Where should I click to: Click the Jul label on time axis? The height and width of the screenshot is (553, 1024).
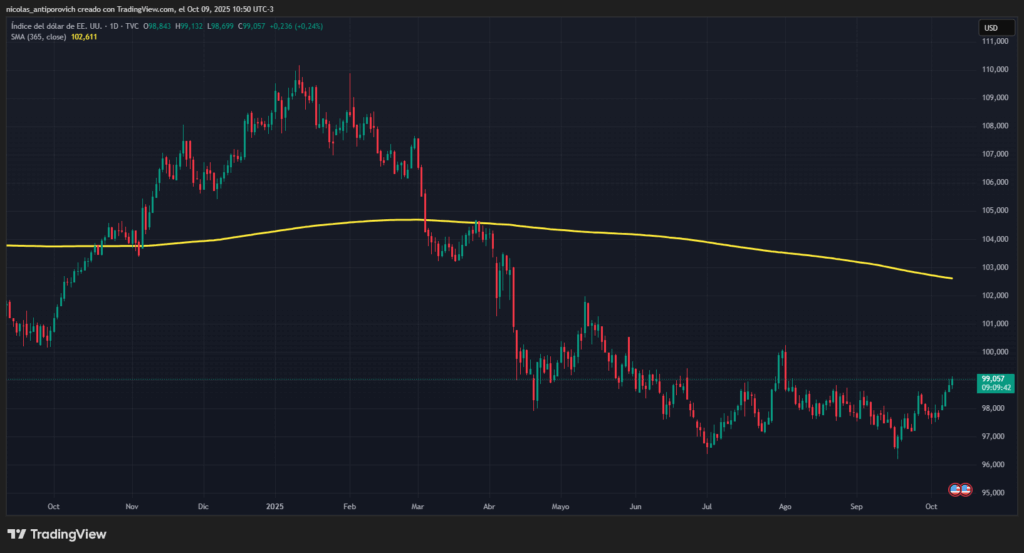pos(707,507)
